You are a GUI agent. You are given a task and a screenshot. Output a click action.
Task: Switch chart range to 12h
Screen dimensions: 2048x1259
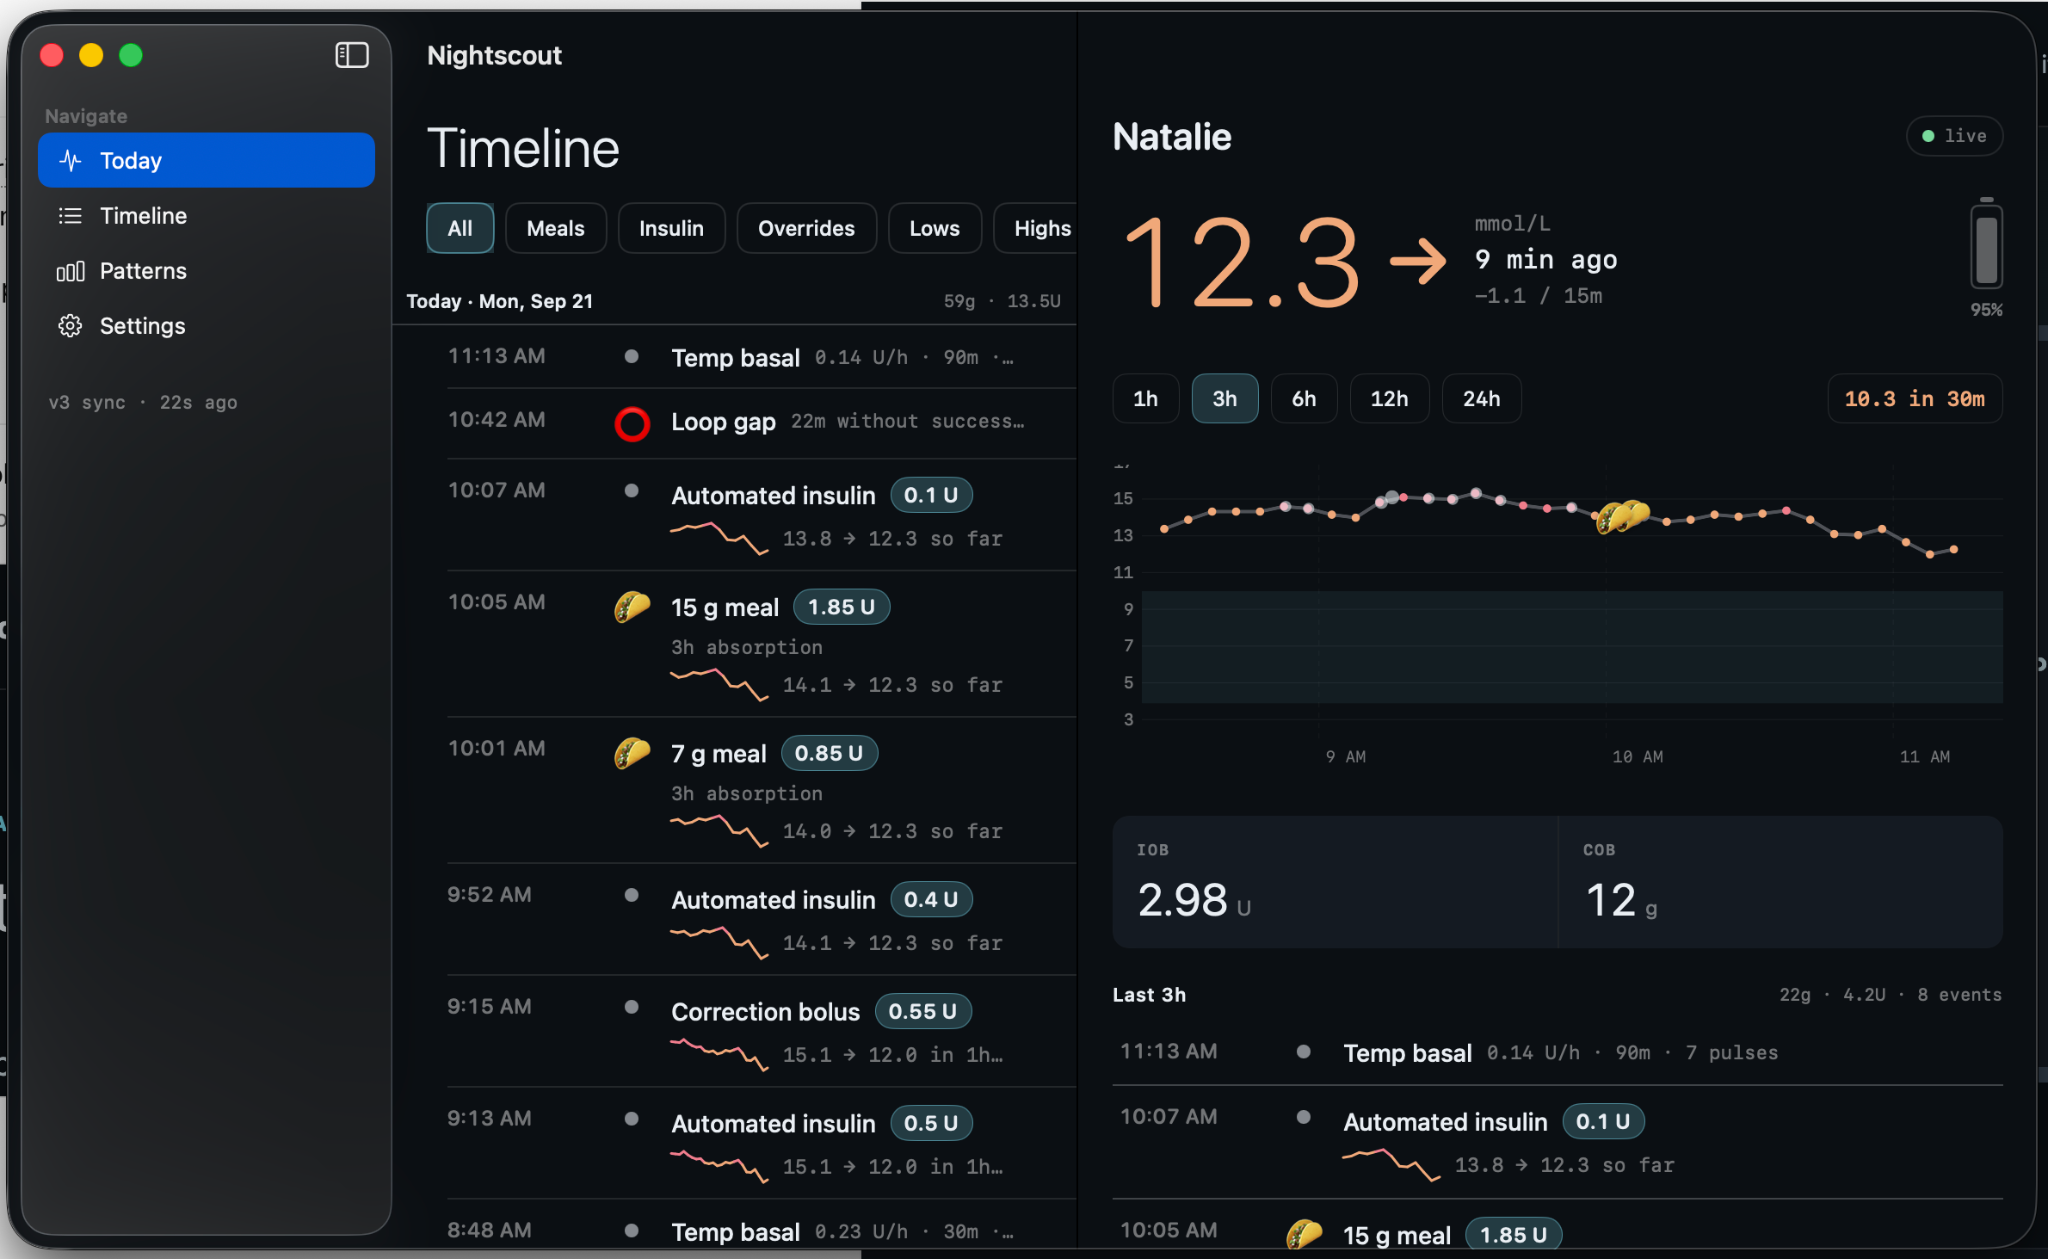(1389, 399)
